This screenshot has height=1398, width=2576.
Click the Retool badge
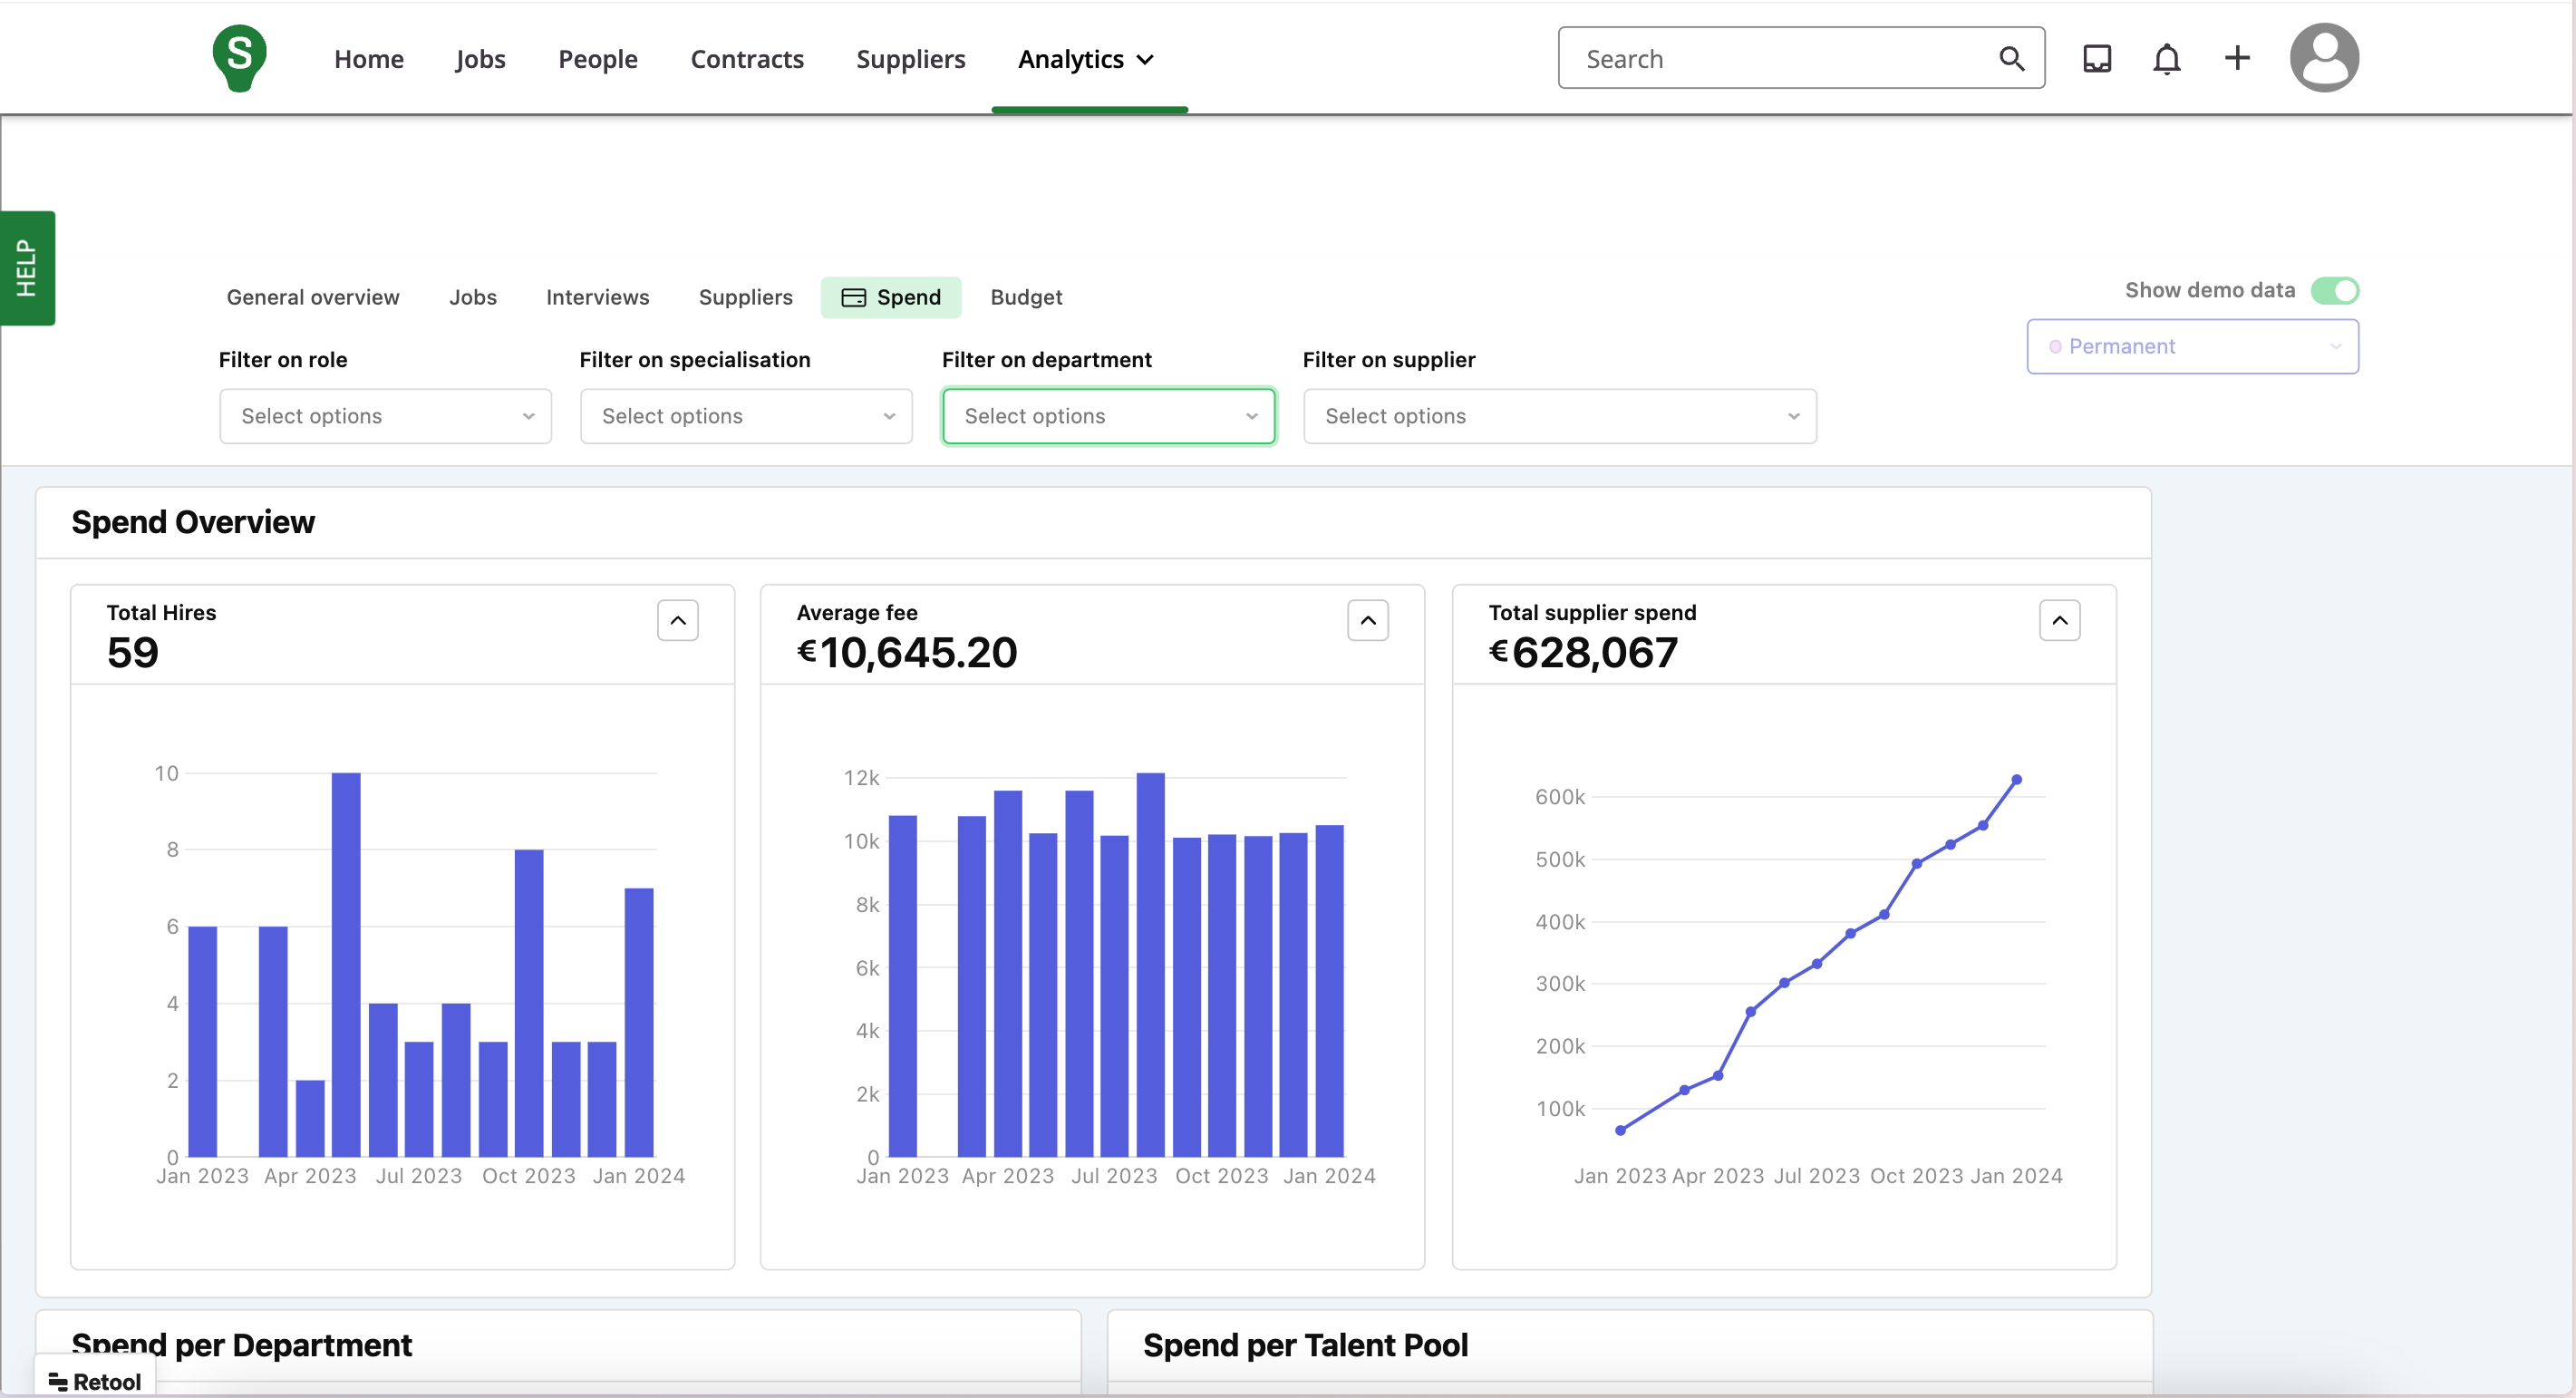coord(95,1381)
